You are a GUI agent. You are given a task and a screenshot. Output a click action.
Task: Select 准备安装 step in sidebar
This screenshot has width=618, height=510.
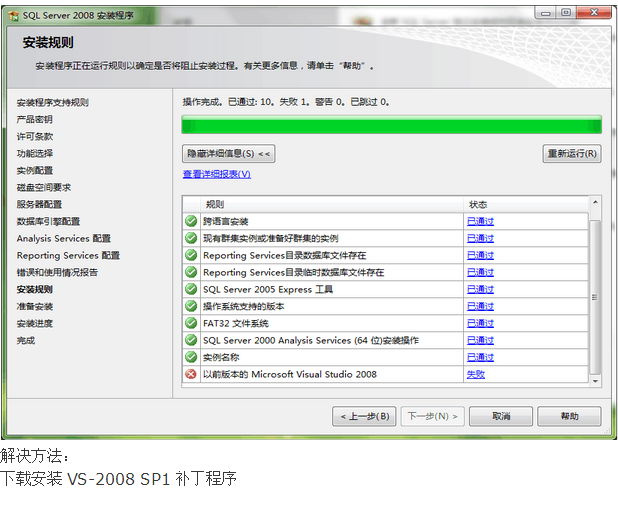point(35,306)
